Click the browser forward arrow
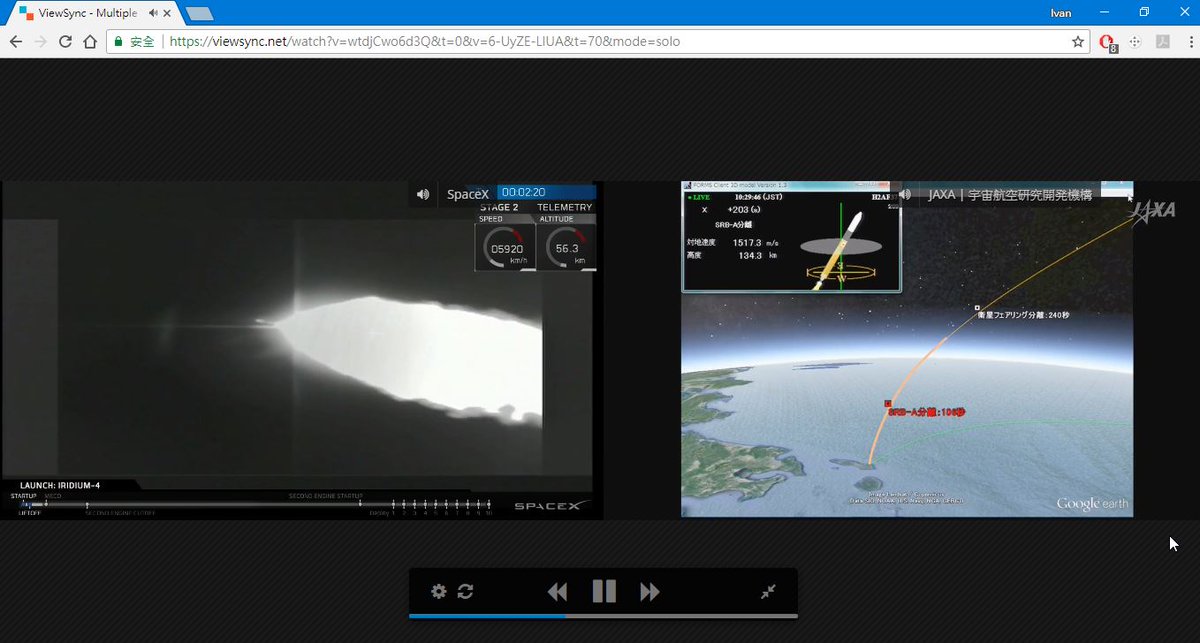 point(41,42)
